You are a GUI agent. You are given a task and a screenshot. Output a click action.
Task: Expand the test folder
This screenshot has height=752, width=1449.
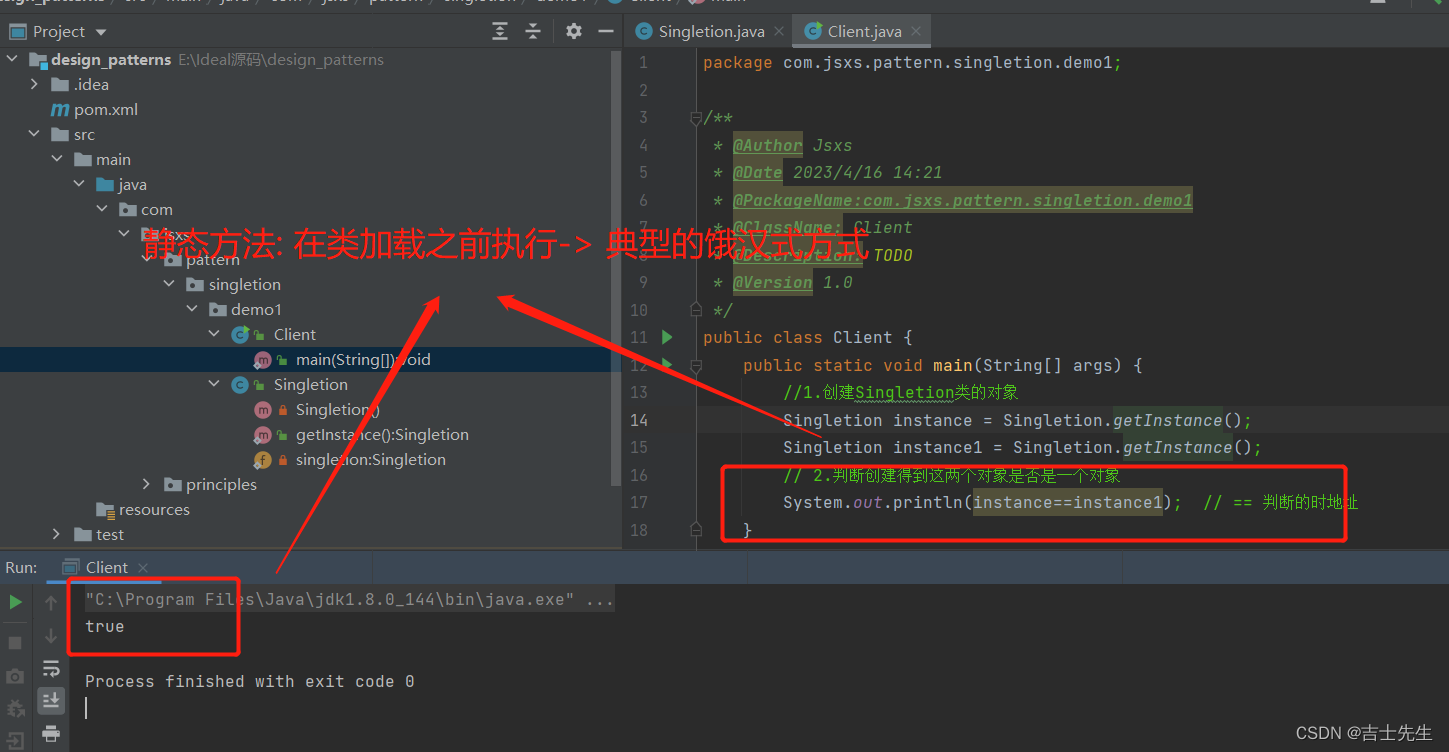(x=57, y=535)
